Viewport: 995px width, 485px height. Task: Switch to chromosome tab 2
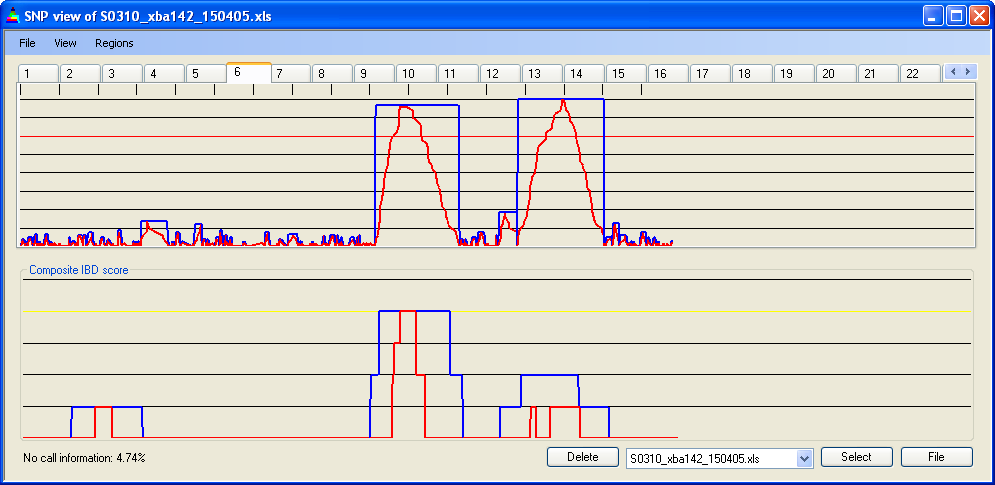80,74
